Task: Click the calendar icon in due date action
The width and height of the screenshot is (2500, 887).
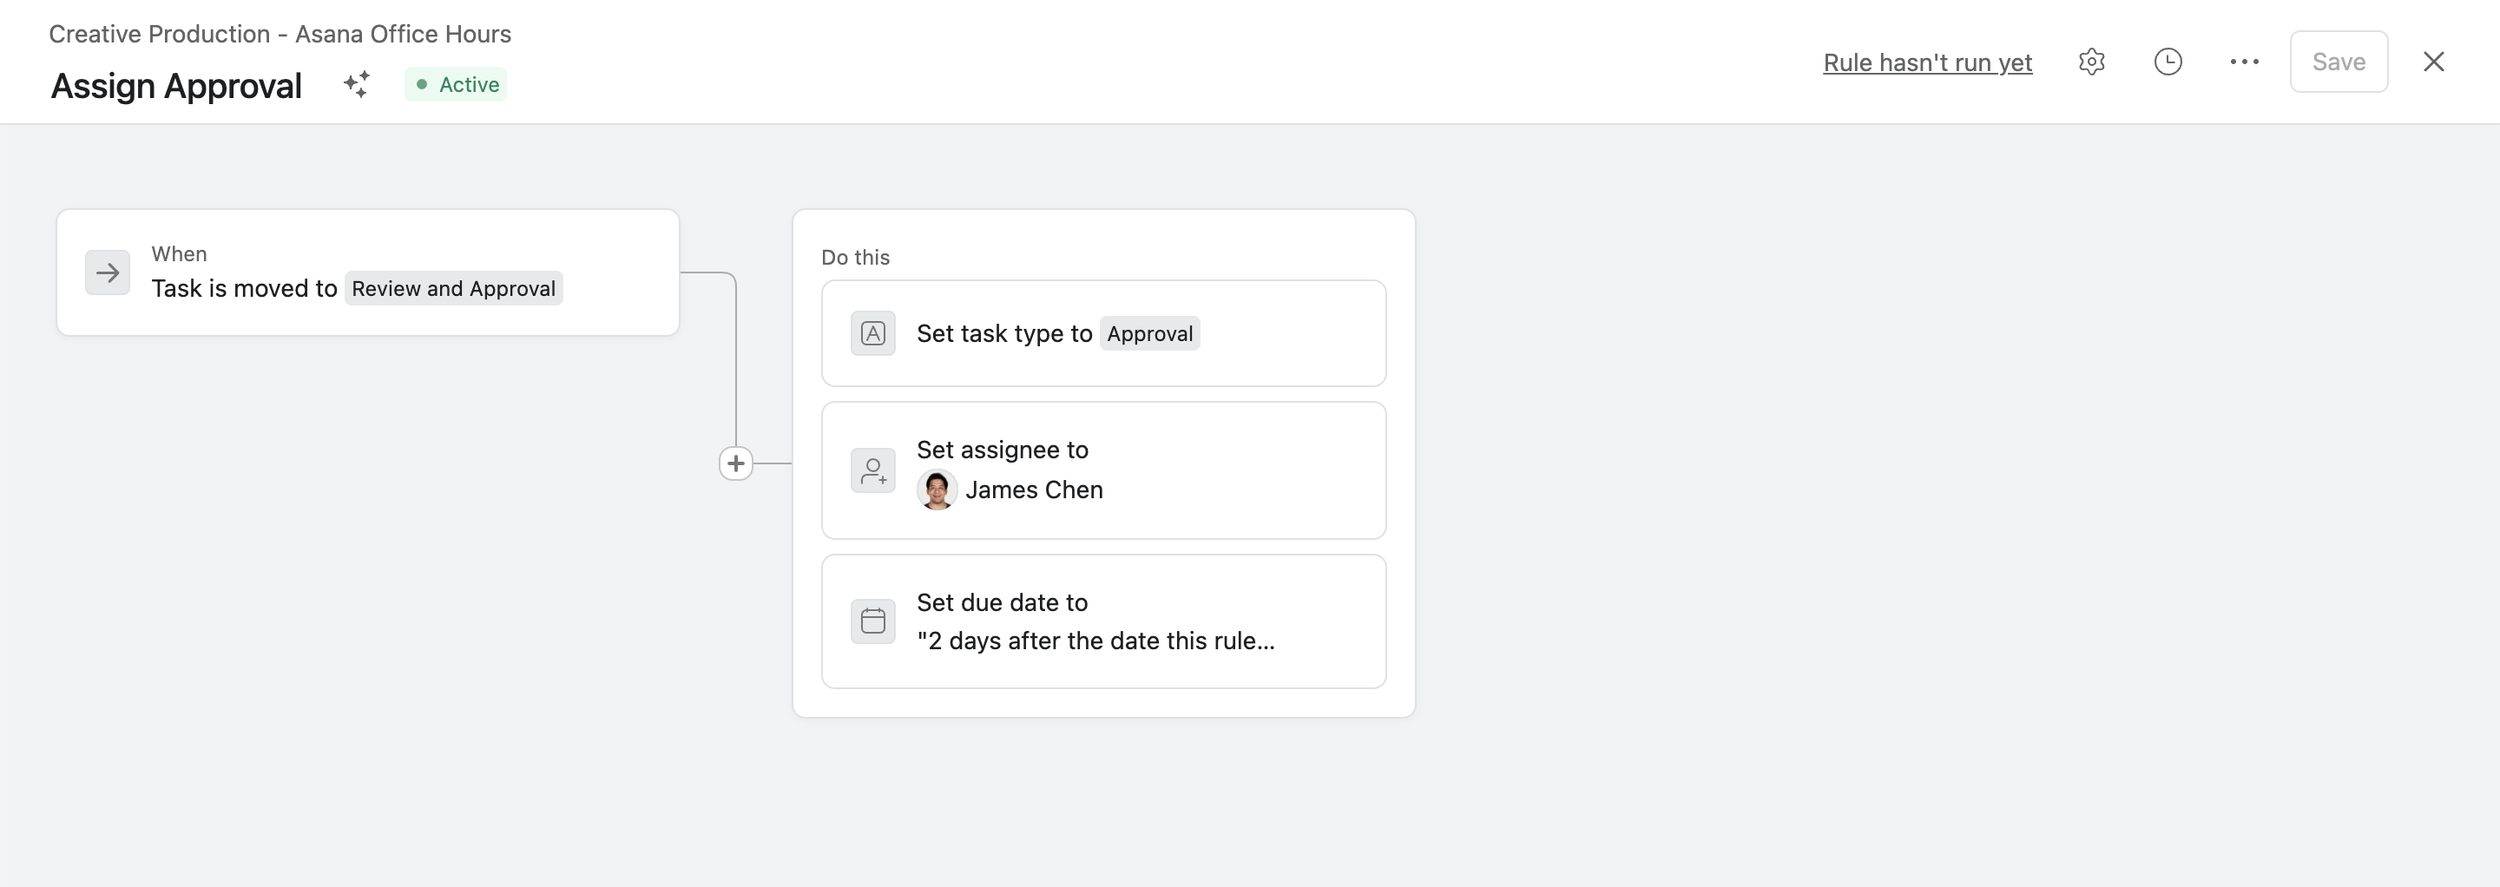Action: click(873, 621)
